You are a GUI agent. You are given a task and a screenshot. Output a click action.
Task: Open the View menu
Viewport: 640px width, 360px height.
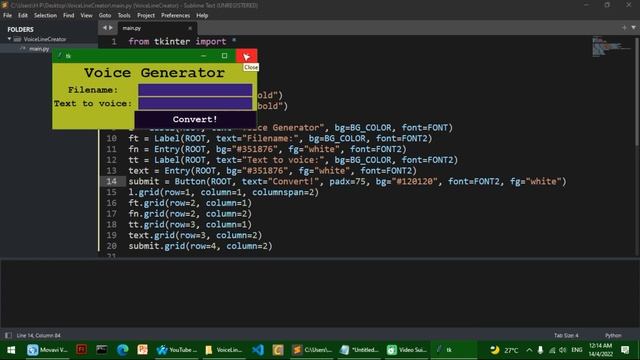tap(86, 16)
